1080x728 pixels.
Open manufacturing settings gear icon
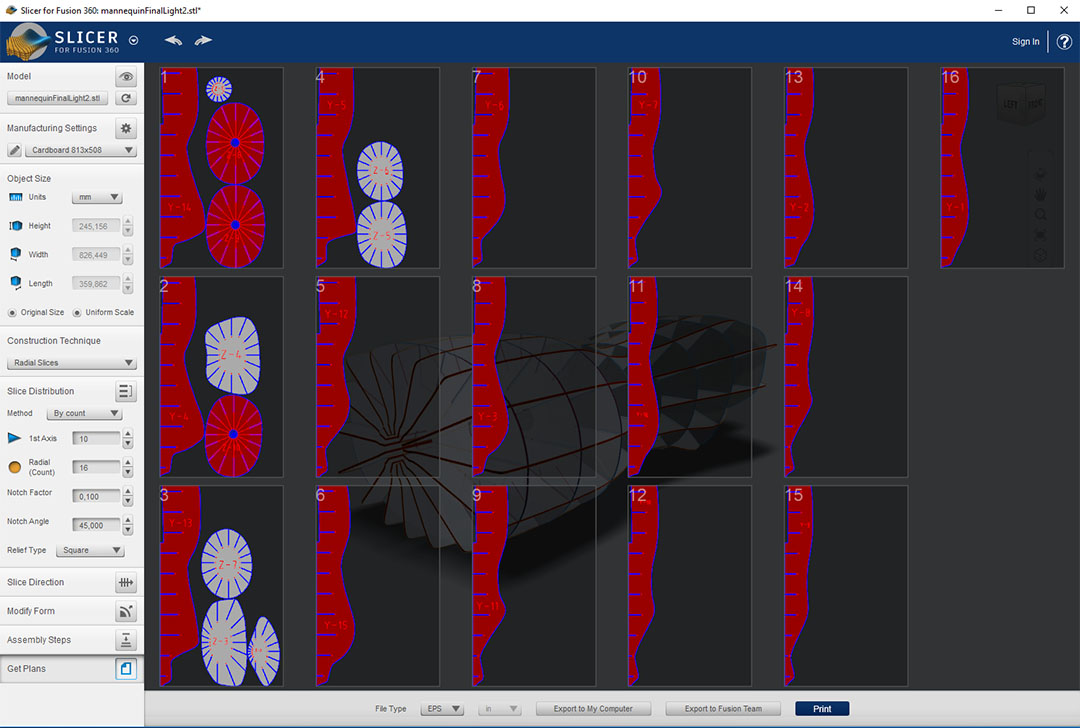[125, 128]
